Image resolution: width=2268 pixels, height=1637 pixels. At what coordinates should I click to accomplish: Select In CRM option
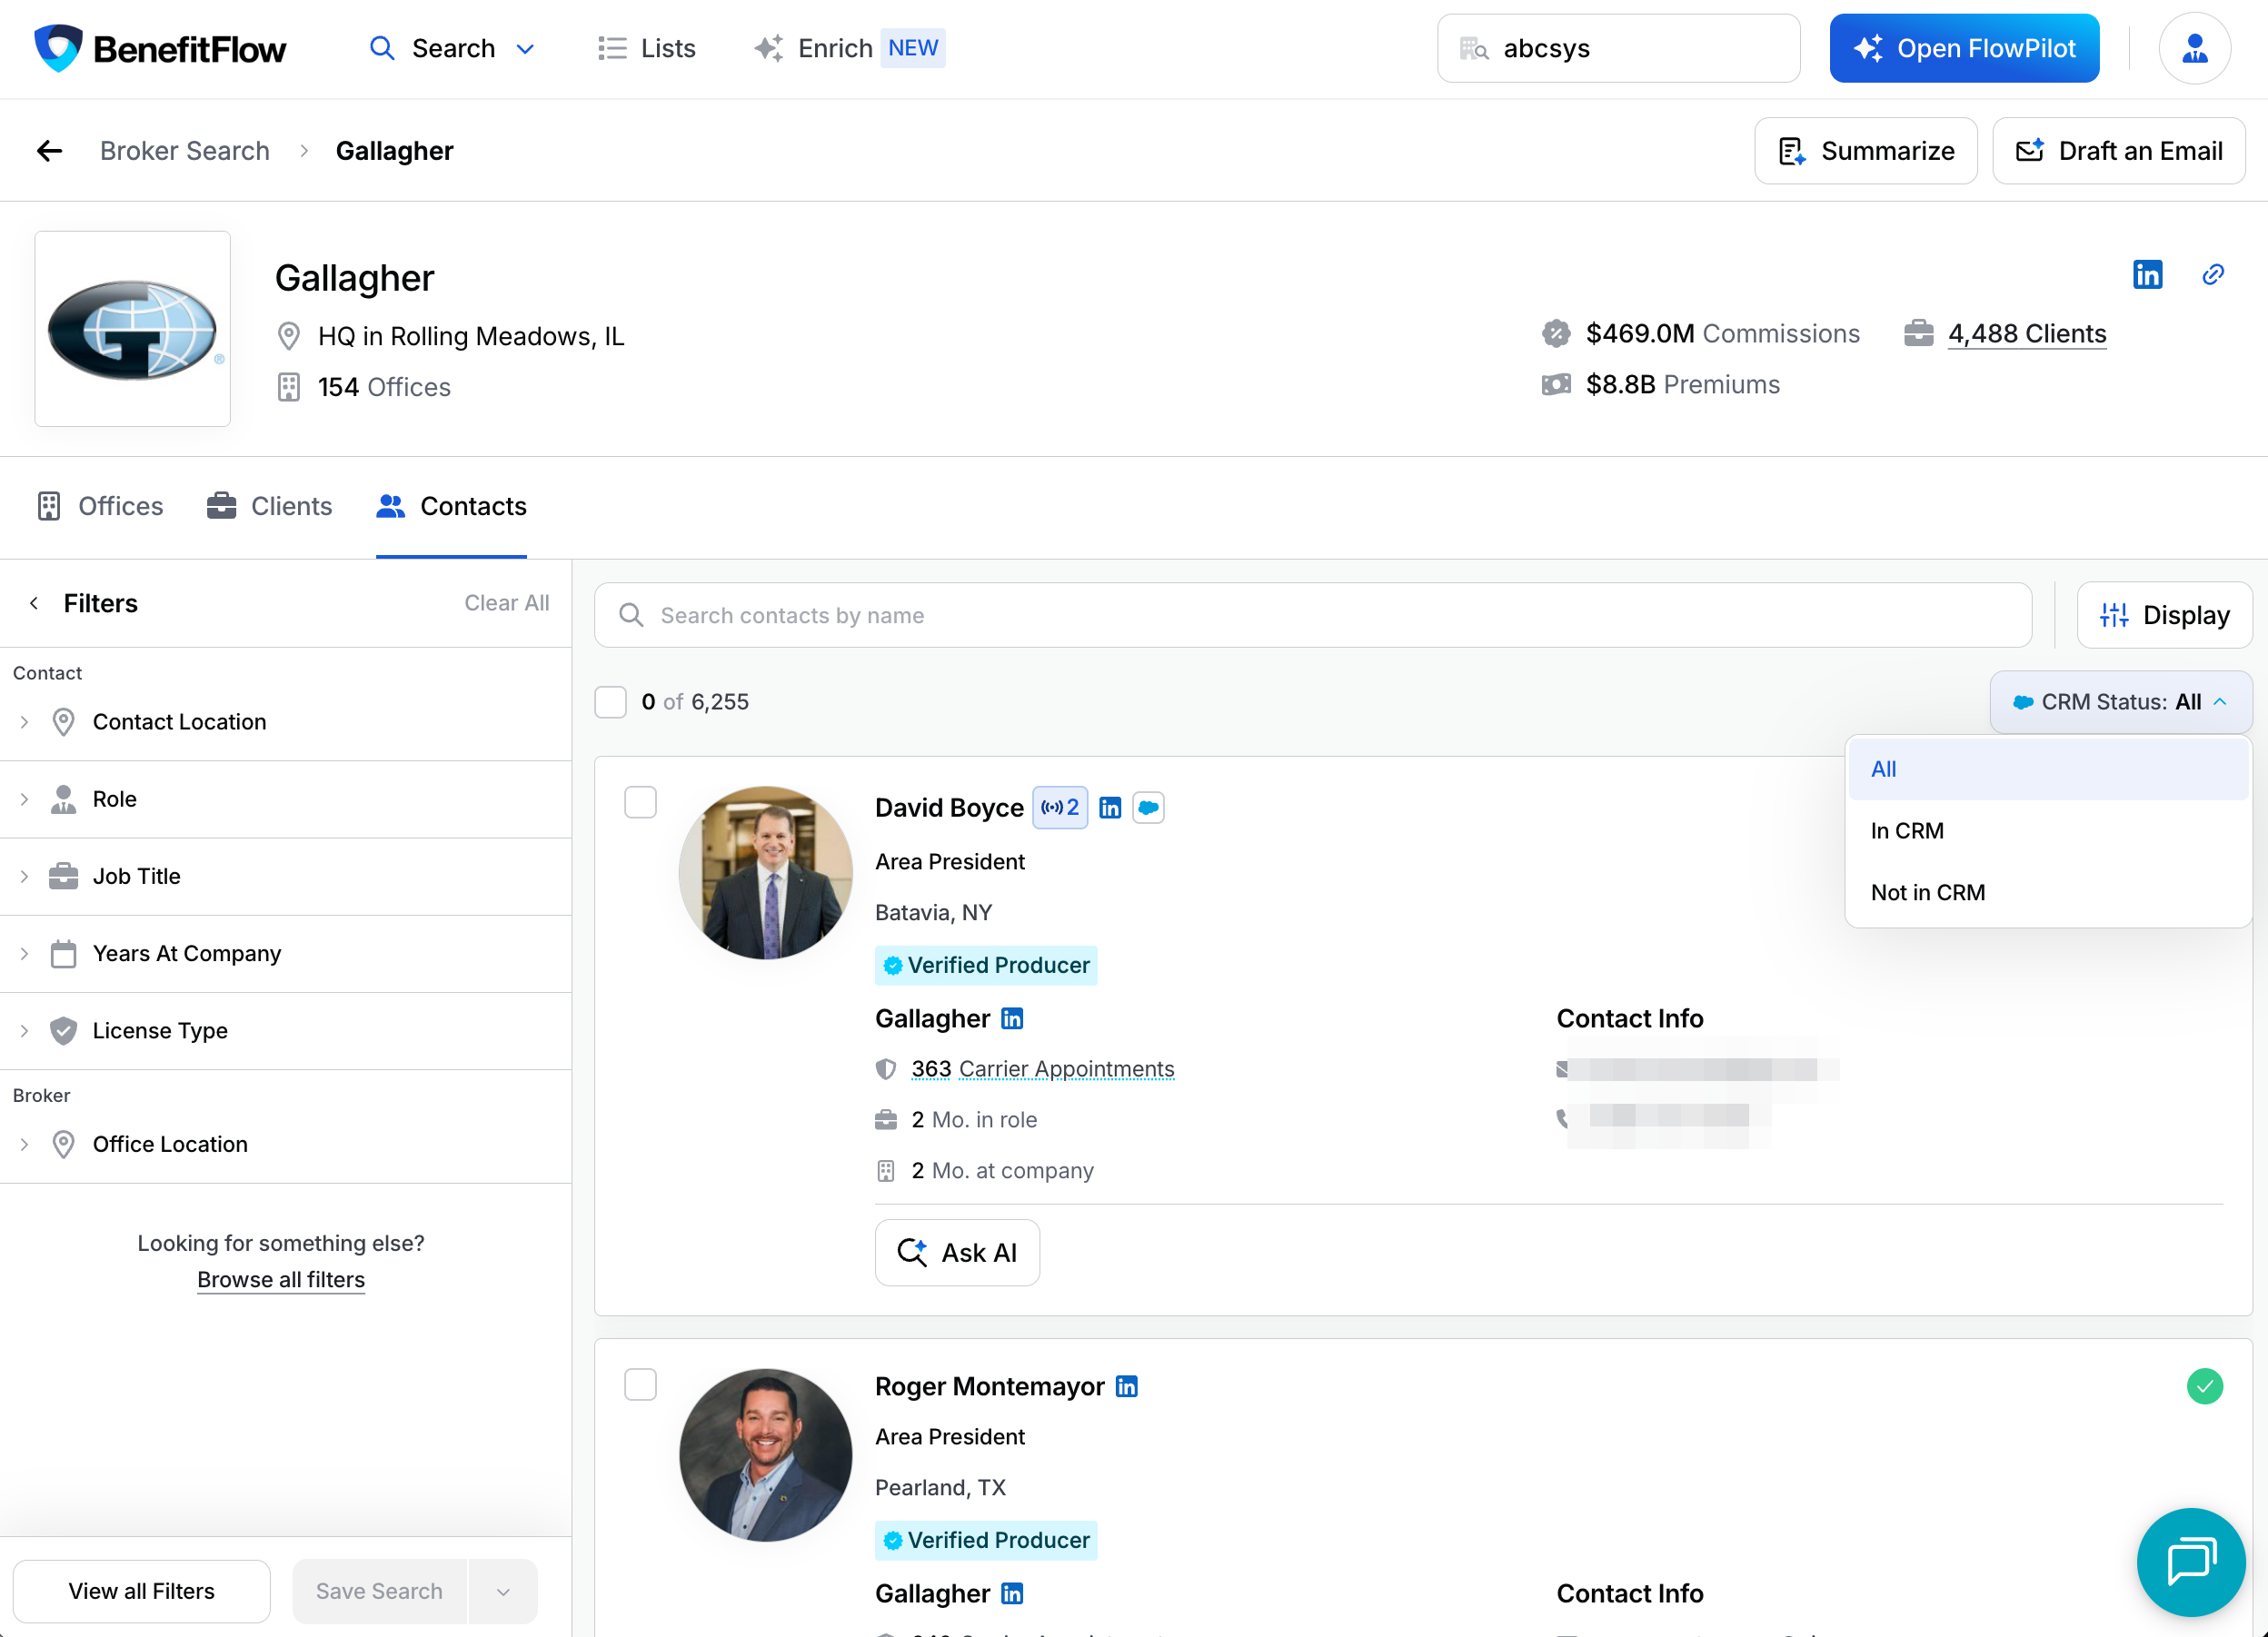point(2048,831)
